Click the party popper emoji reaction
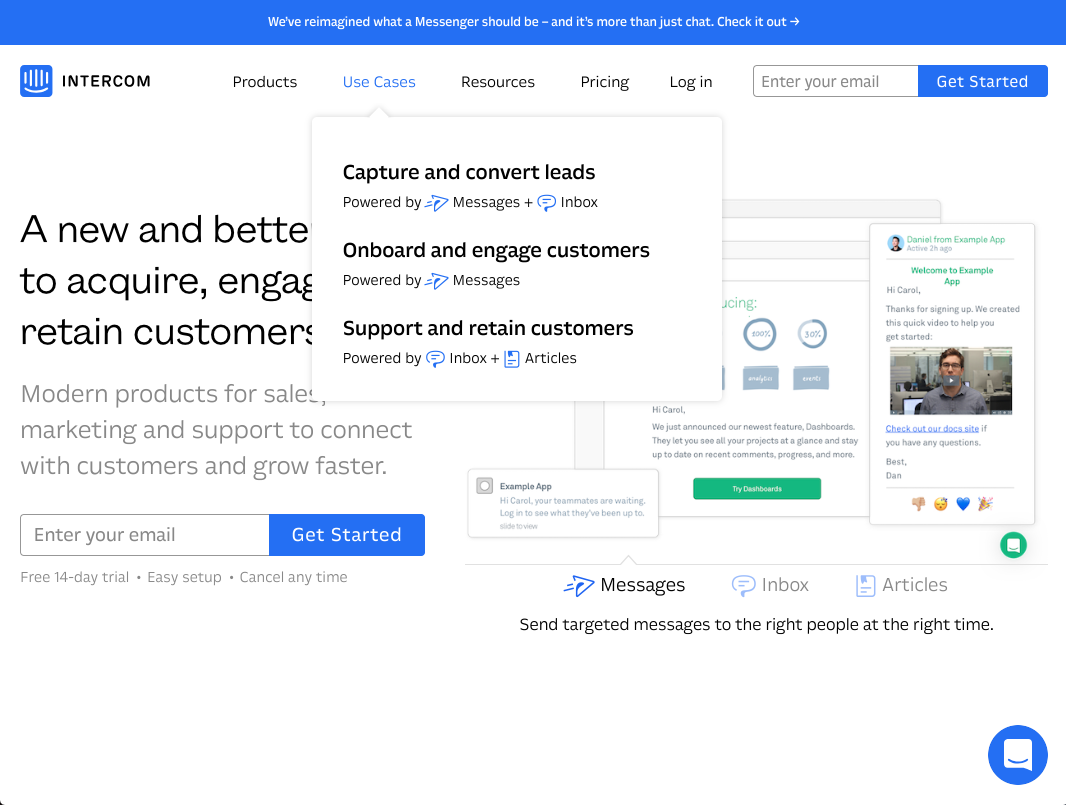The height and width of the screenshot is (805, 1066). pyautogui.click(x=985, y=504)
